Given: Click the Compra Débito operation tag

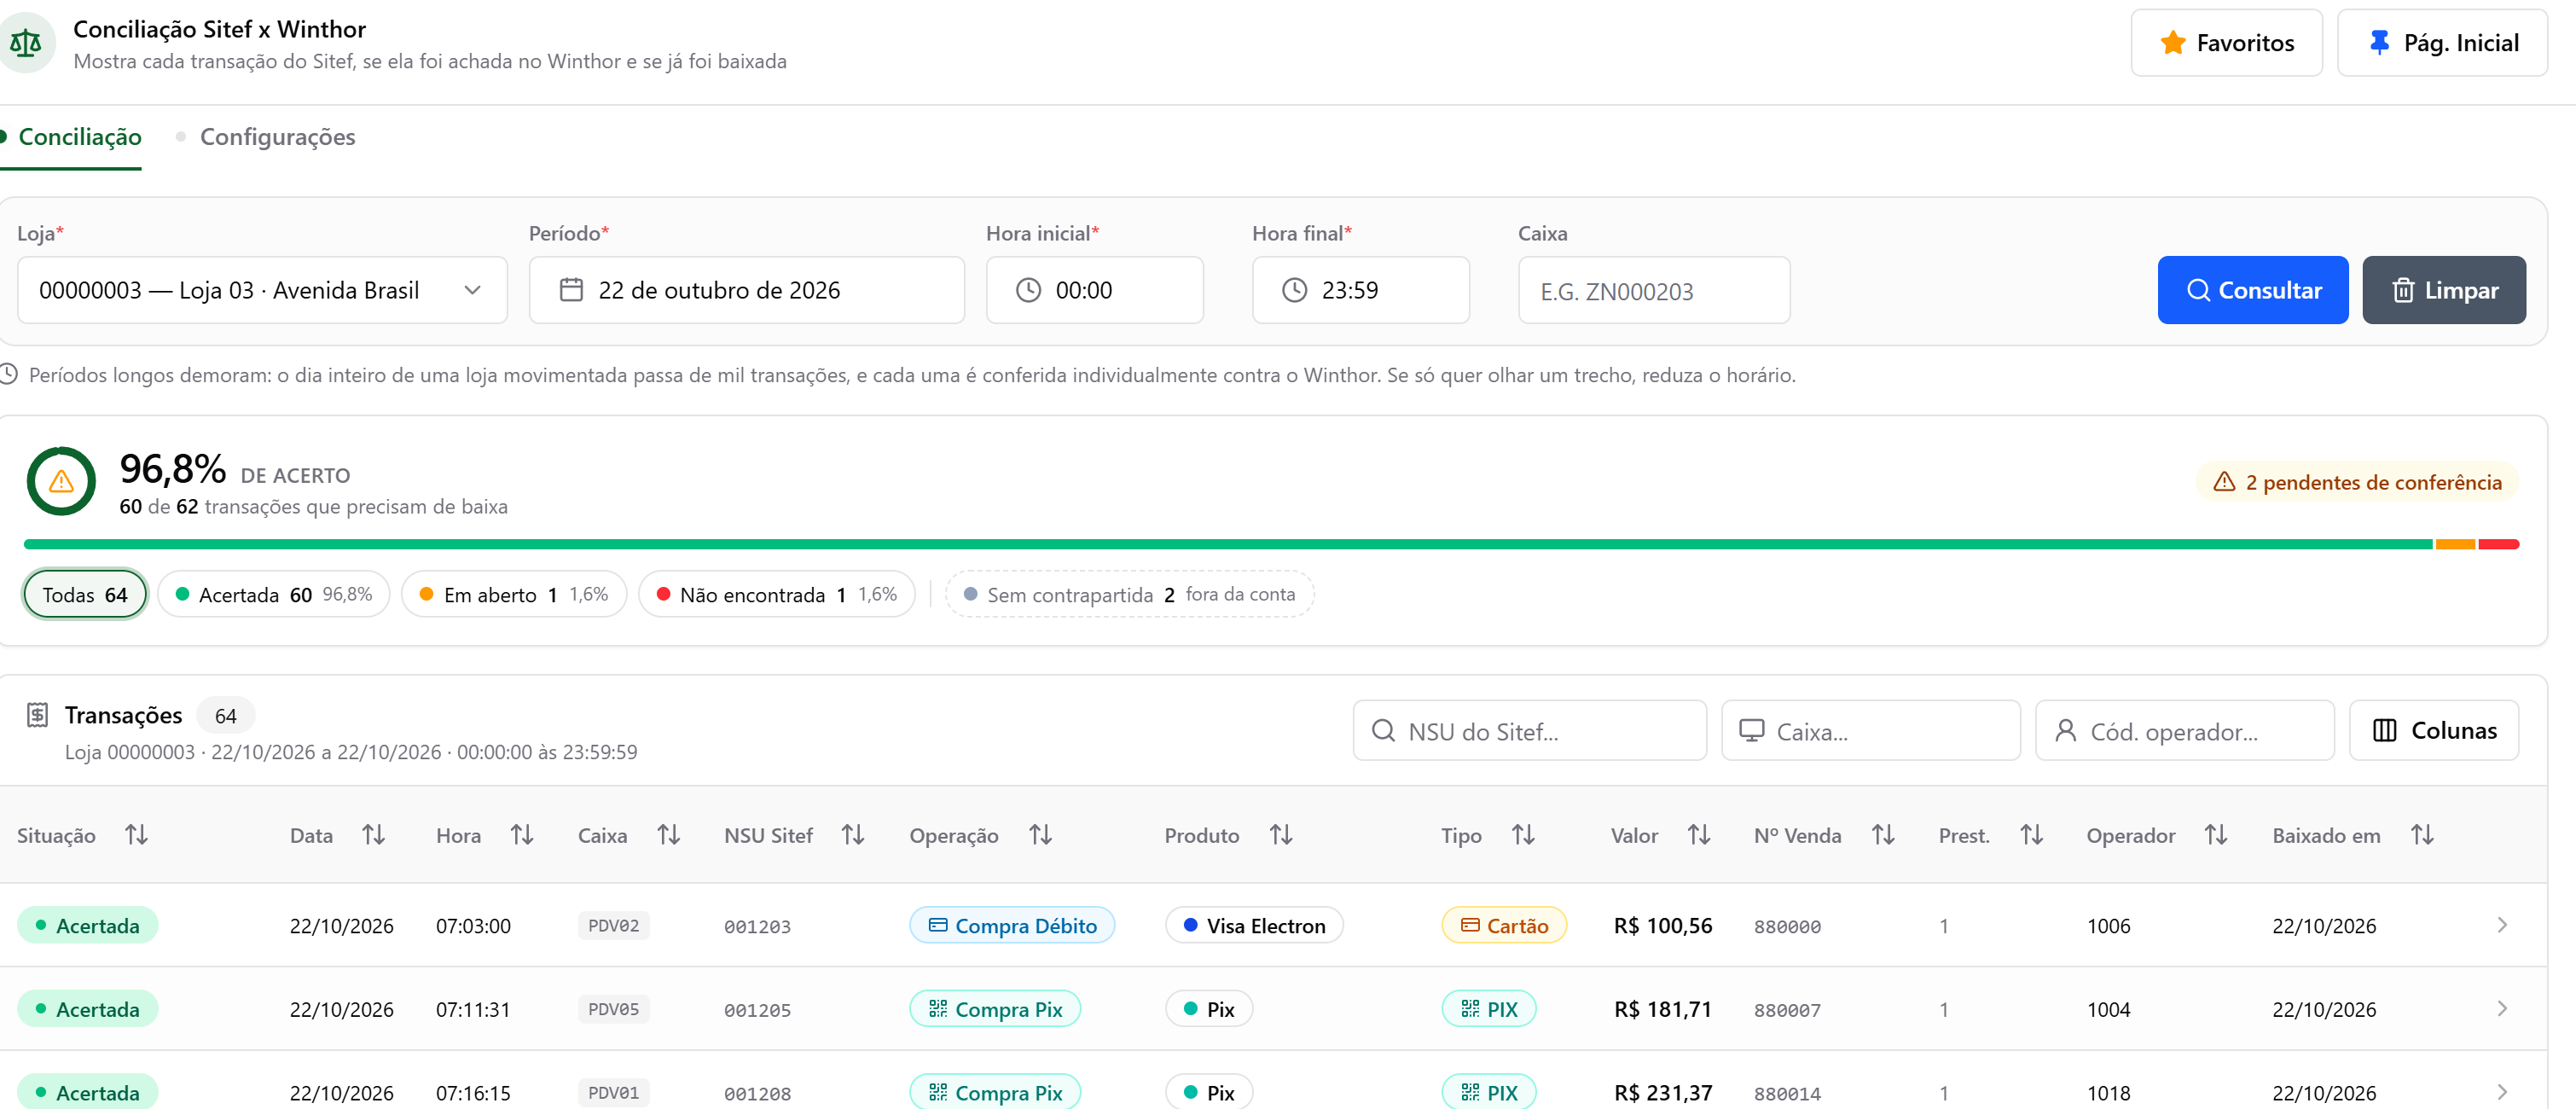Looking at the screenshot, I should (x=1011, y=925).
